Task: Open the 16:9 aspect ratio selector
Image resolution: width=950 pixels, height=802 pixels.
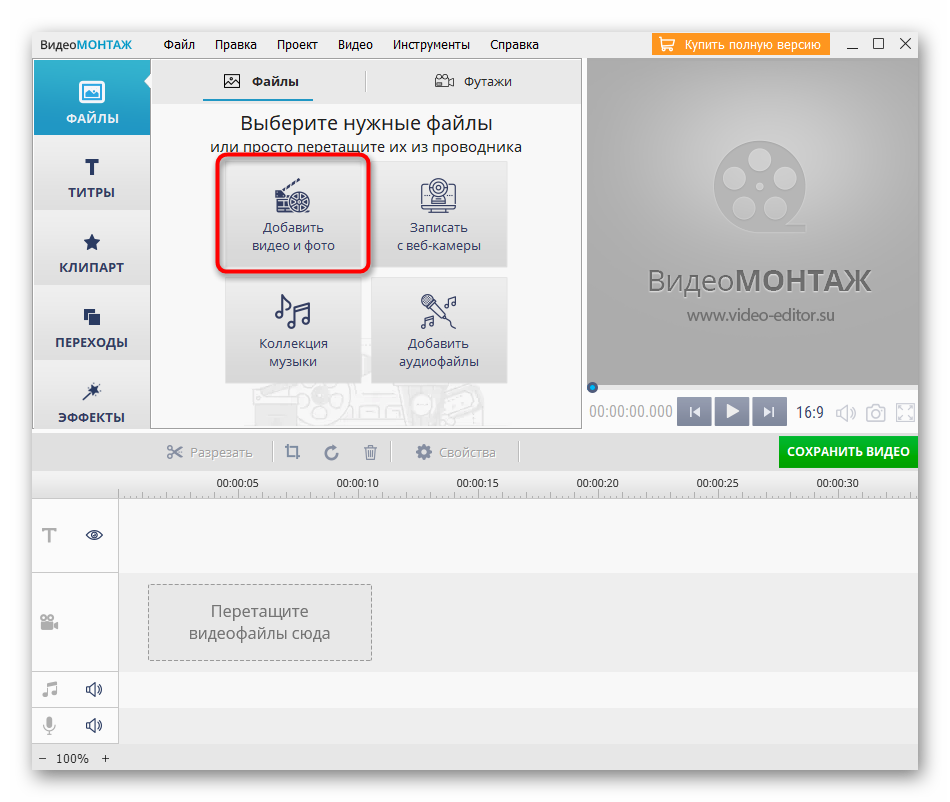Action: (809, 412)
